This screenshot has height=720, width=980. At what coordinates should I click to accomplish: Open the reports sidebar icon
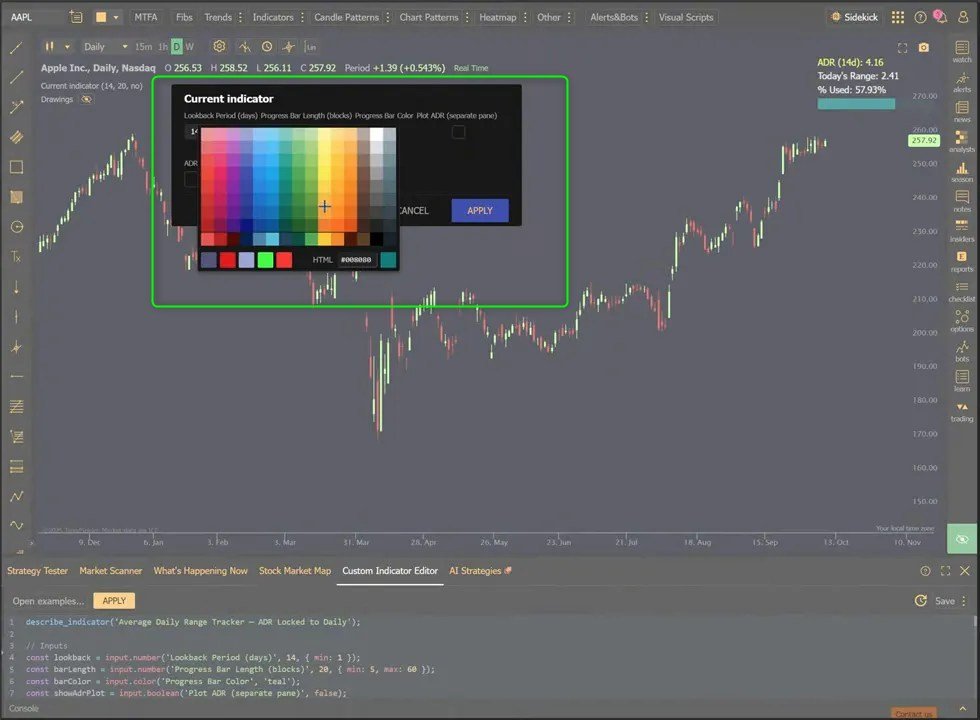[x=962, y=261]
